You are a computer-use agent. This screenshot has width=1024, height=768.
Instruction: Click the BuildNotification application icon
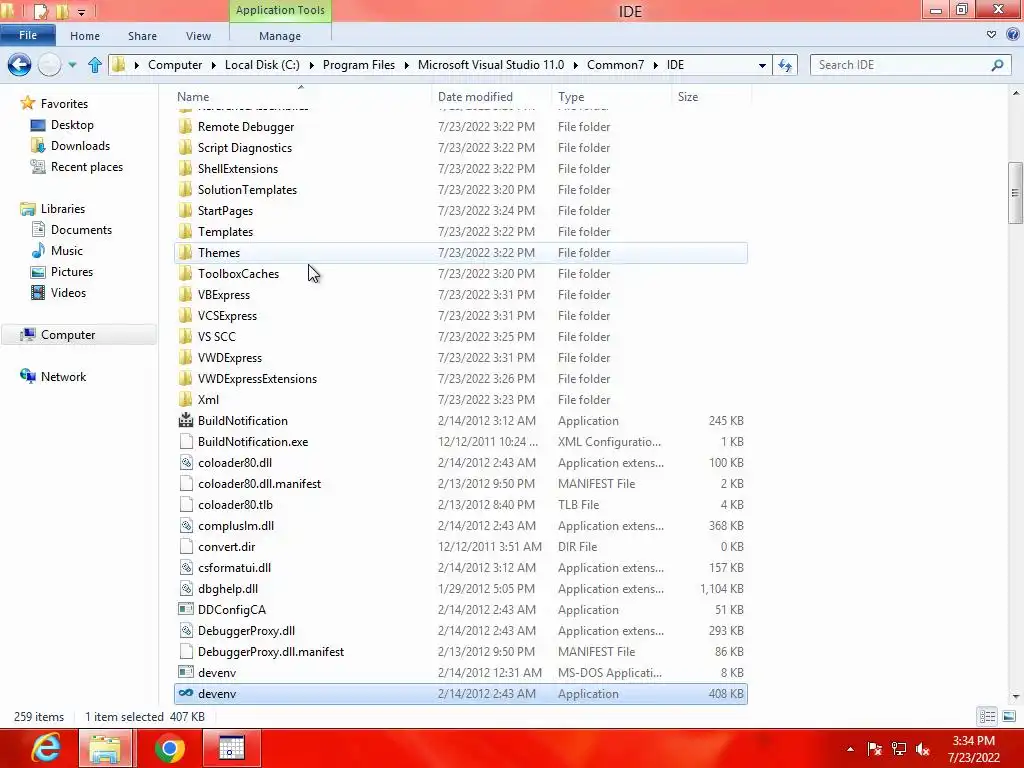[186, 421]
